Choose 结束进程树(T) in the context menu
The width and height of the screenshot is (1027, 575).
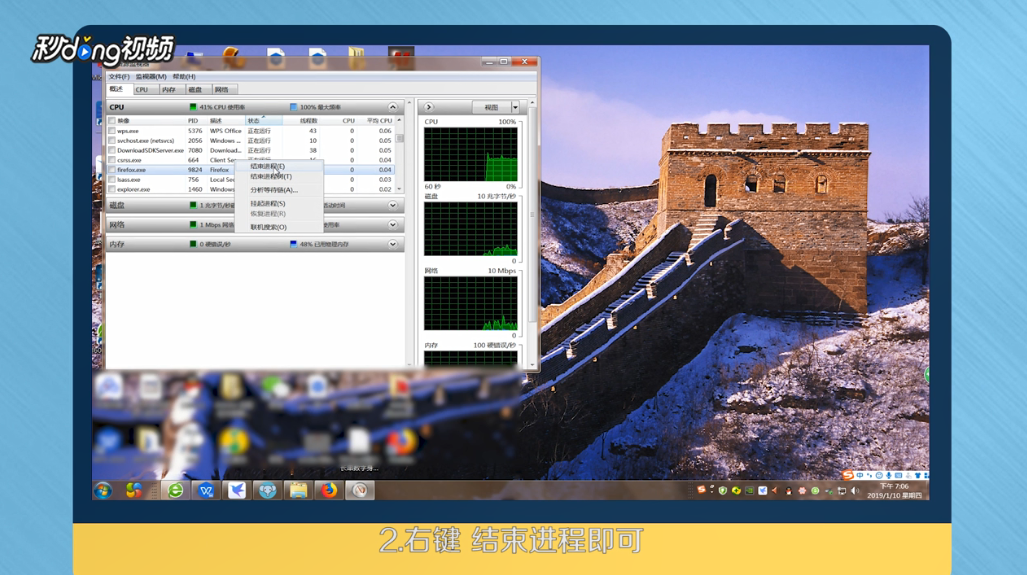[271, 176]
